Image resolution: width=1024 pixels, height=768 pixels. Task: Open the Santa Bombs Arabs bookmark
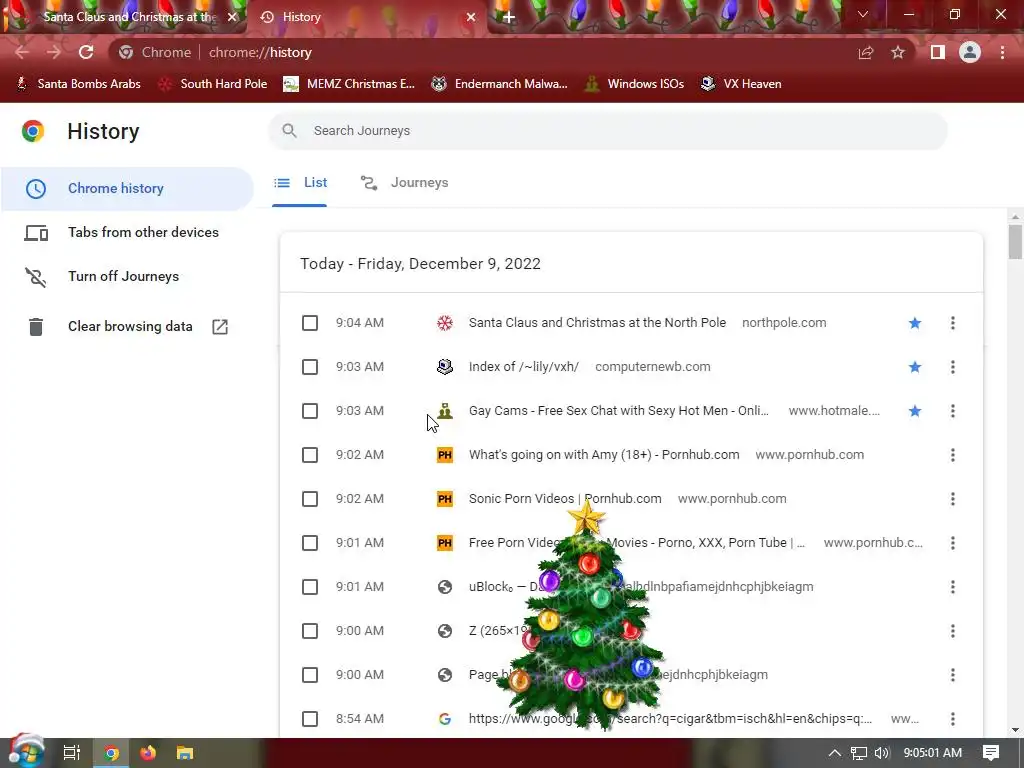click(x=78, y=84)
